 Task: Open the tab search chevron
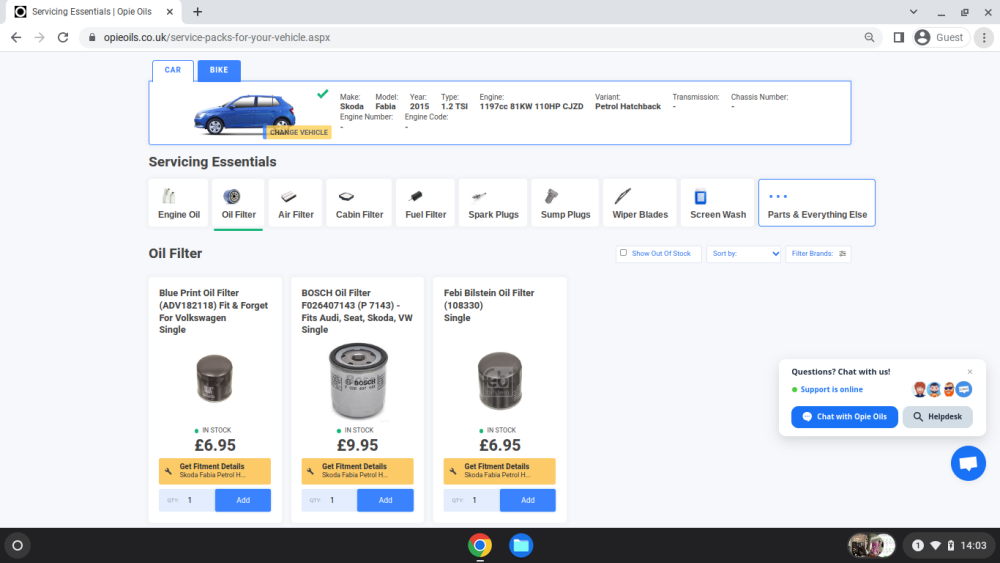[x=913, y=11]
